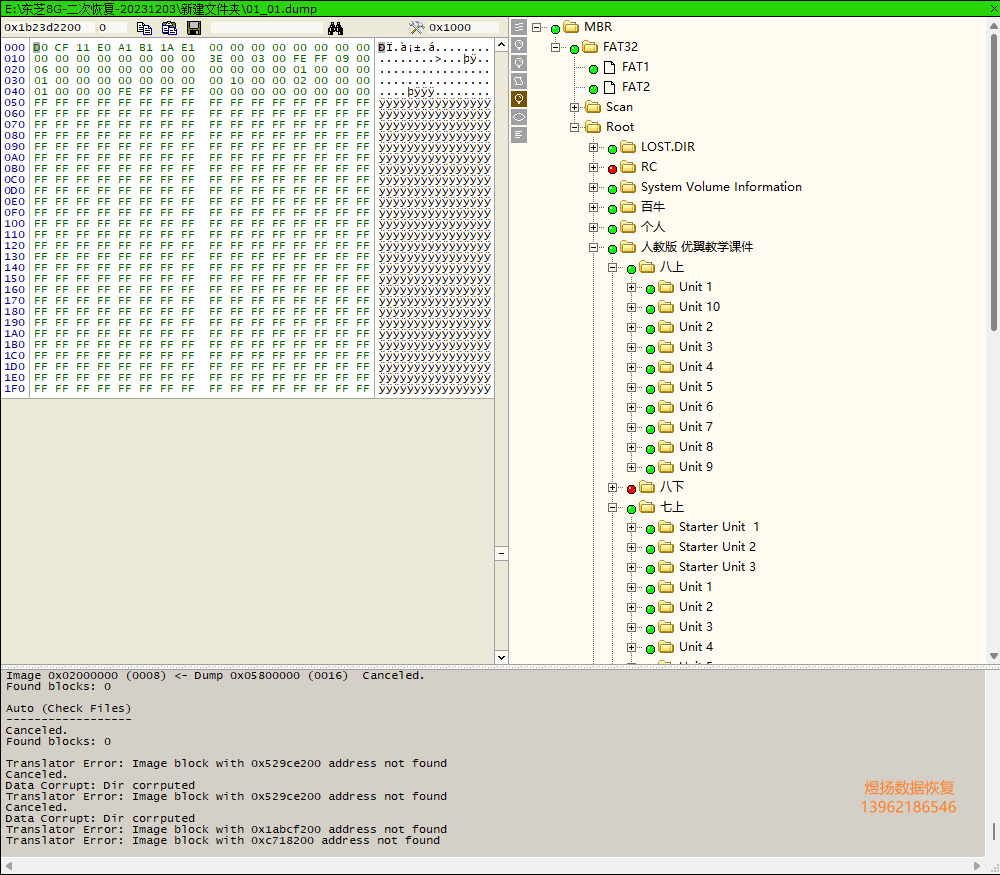Click the red status dot next to RC
Image resolution: width=1000 pixels, height=875 pixels.
tap(612, 169)
